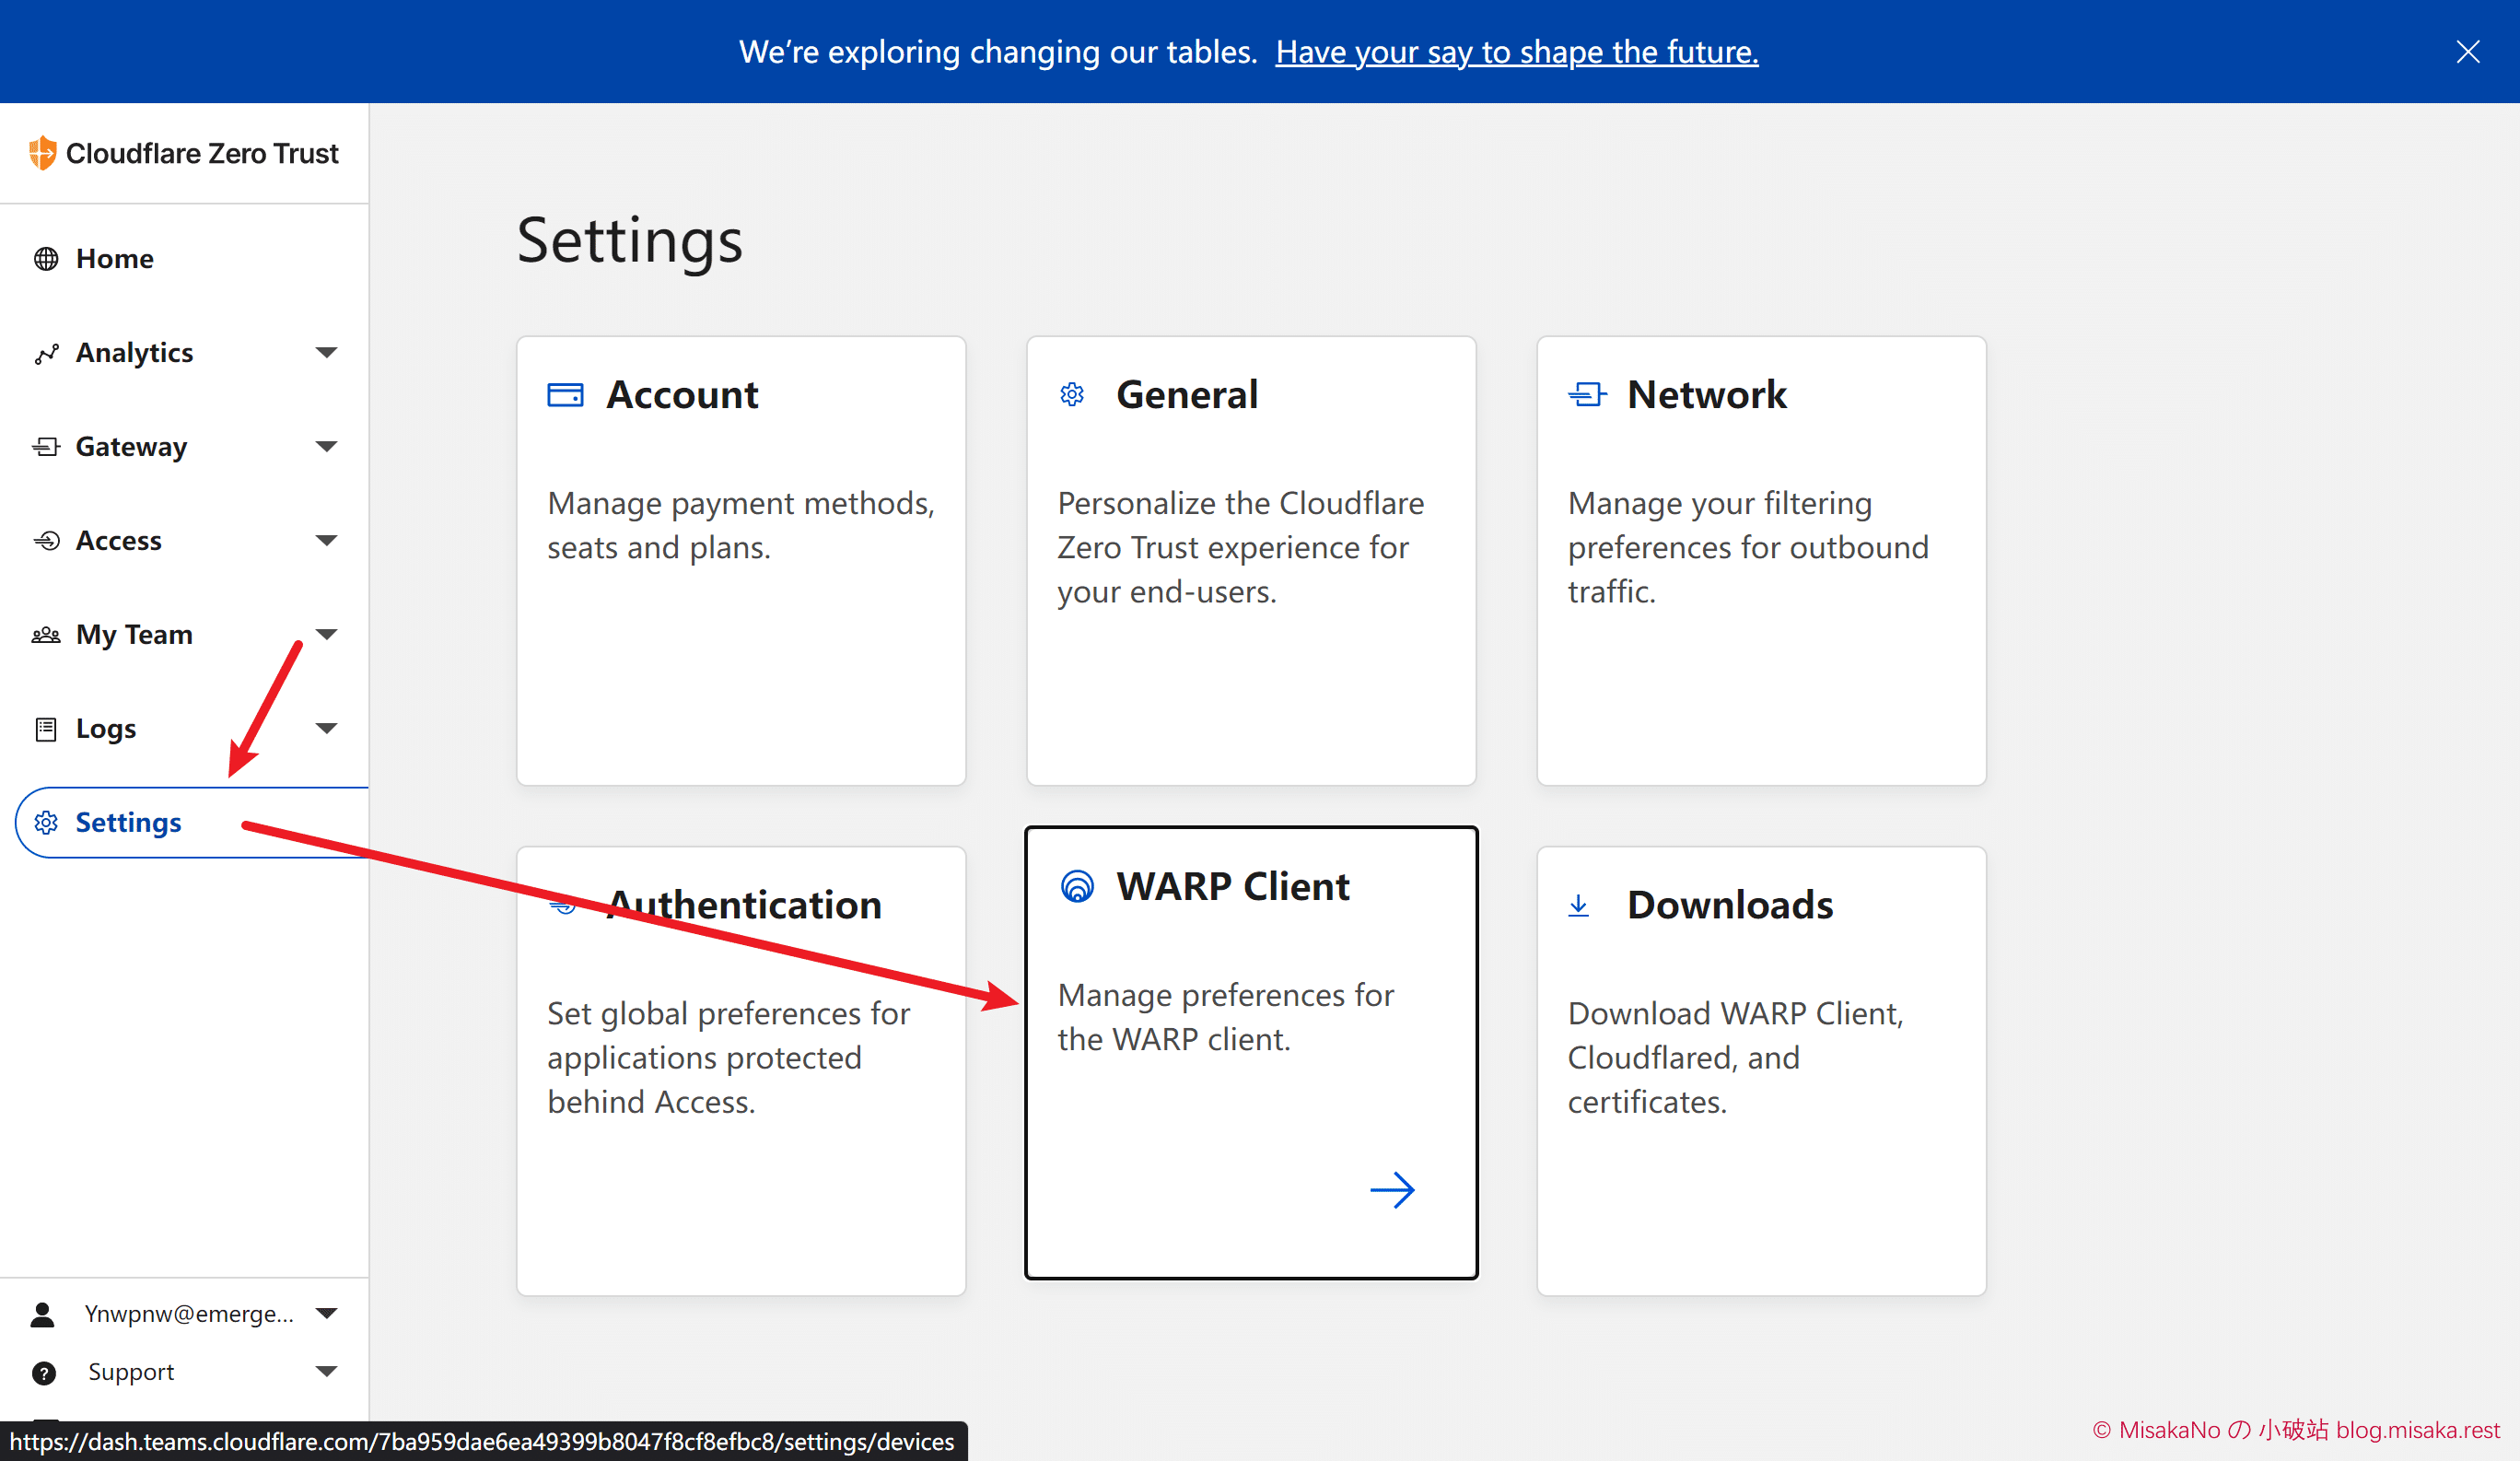Click the Cloudflare Zero Trust shield logo
This screenshot has height=1461, width=2520.
pos(42,153)
